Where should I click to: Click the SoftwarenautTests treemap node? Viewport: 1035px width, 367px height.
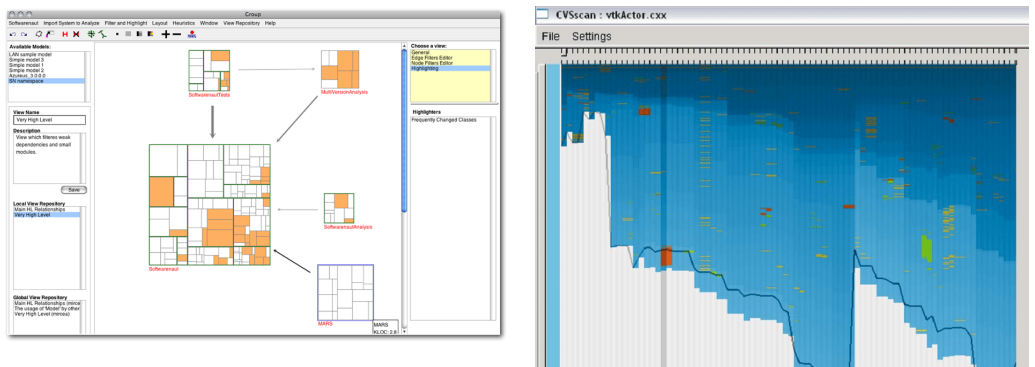tap(209, 71)
